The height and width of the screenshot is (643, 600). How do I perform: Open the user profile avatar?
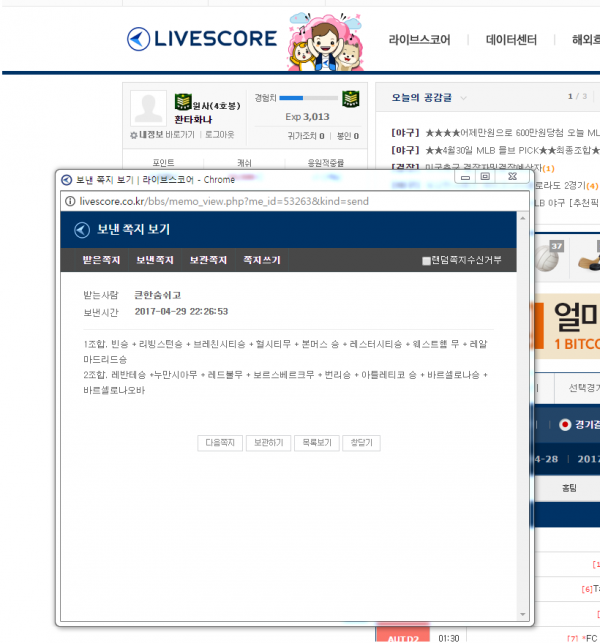coord(148,108)
